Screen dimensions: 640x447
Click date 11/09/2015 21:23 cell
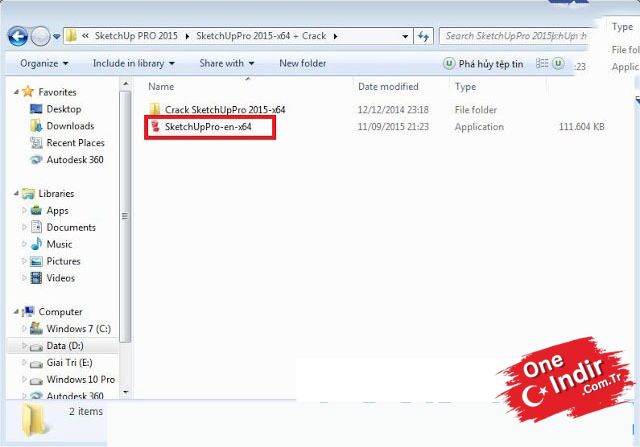pos(393,127)
